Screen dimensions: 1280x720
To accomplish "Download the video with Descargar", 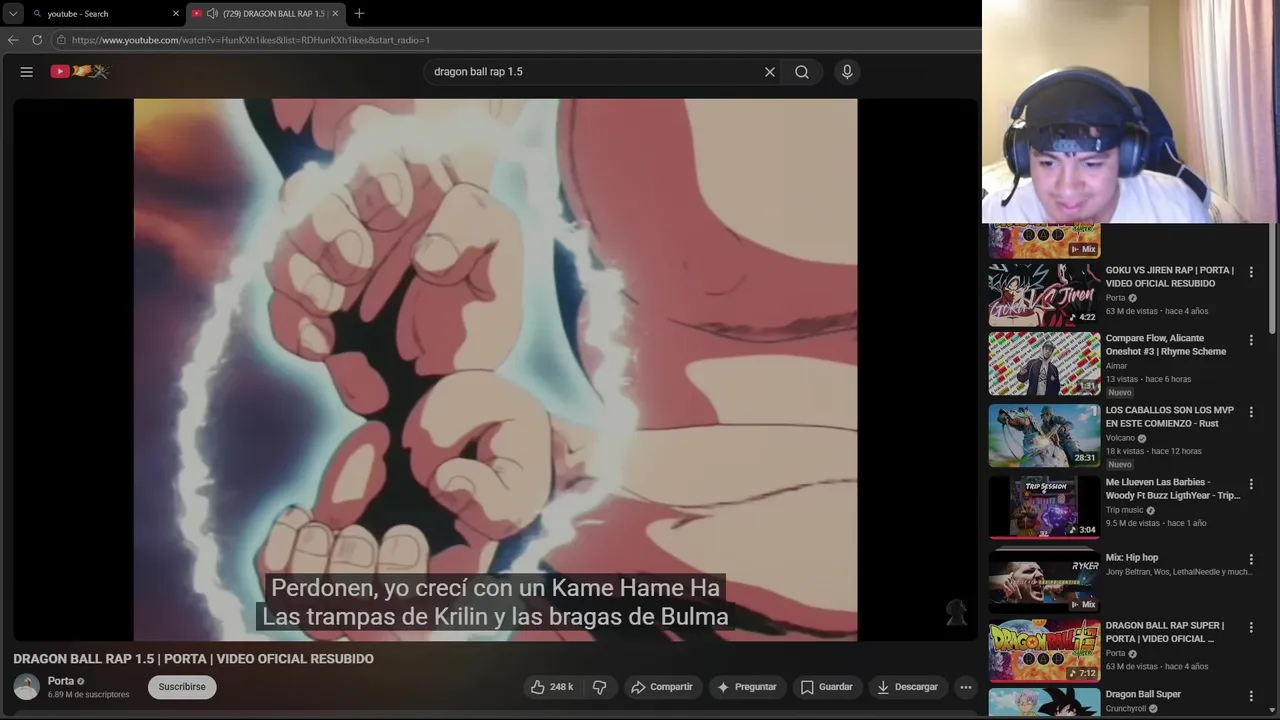I will (908, 687).
